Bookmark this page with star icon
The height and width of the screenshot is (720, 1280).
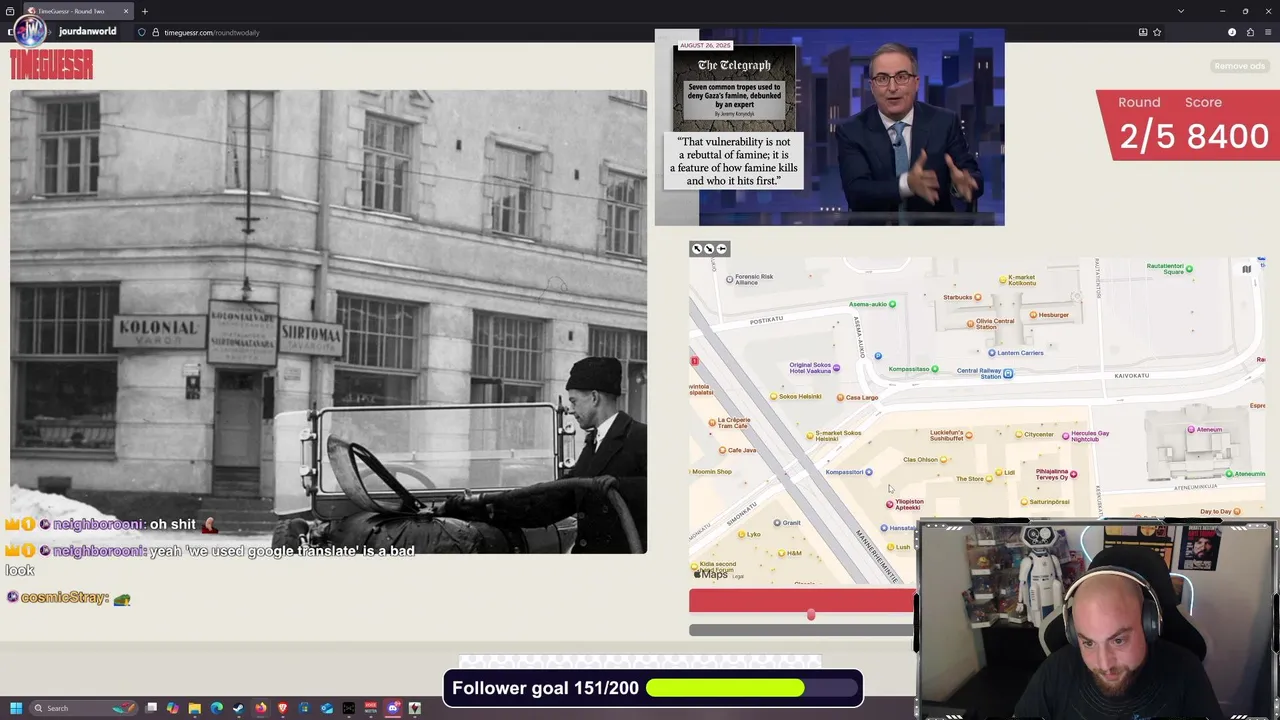click(1157, 32)
